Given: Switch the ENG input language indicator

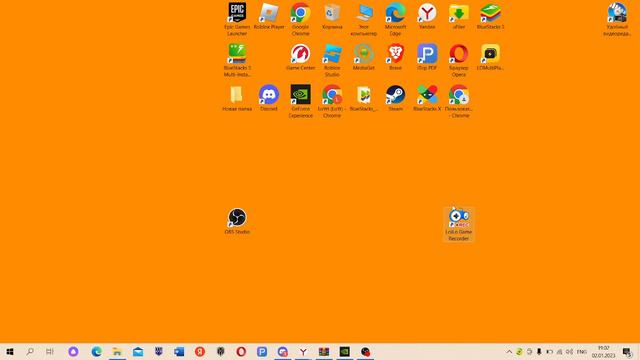Looking at the screenshot, I should tap(582, 352).
